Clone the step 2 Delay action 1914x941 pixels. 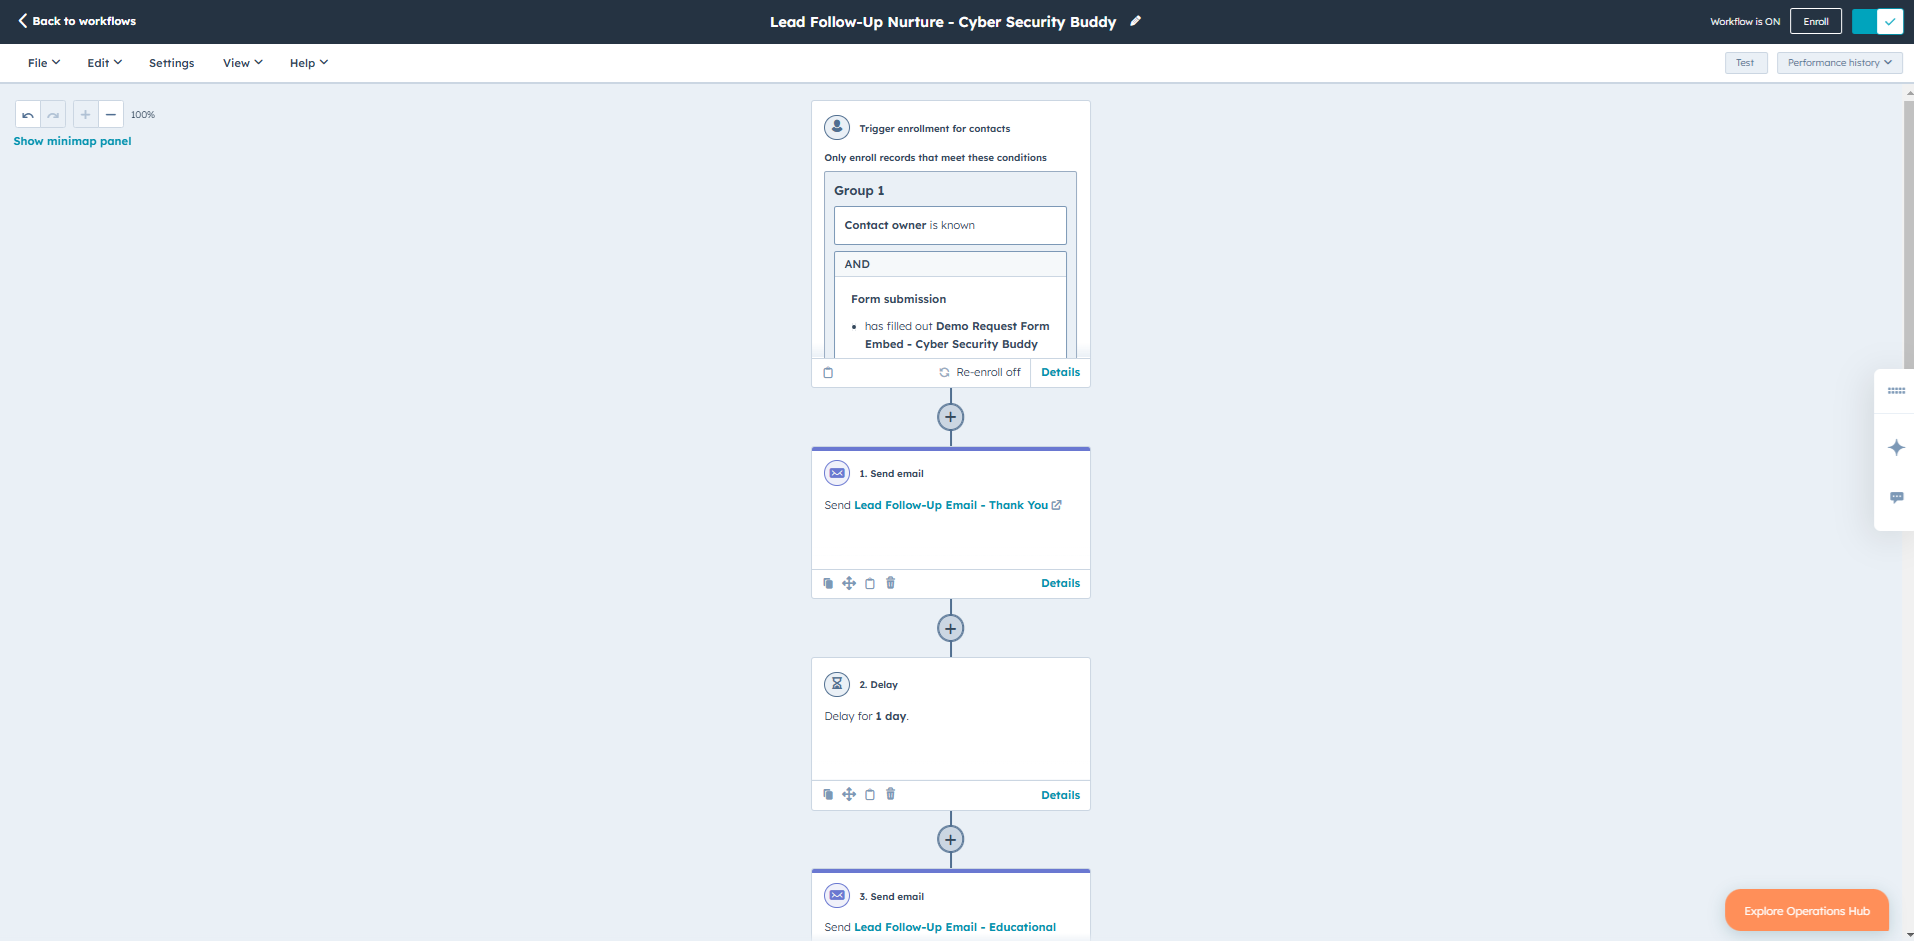click(x=828, y=794)
